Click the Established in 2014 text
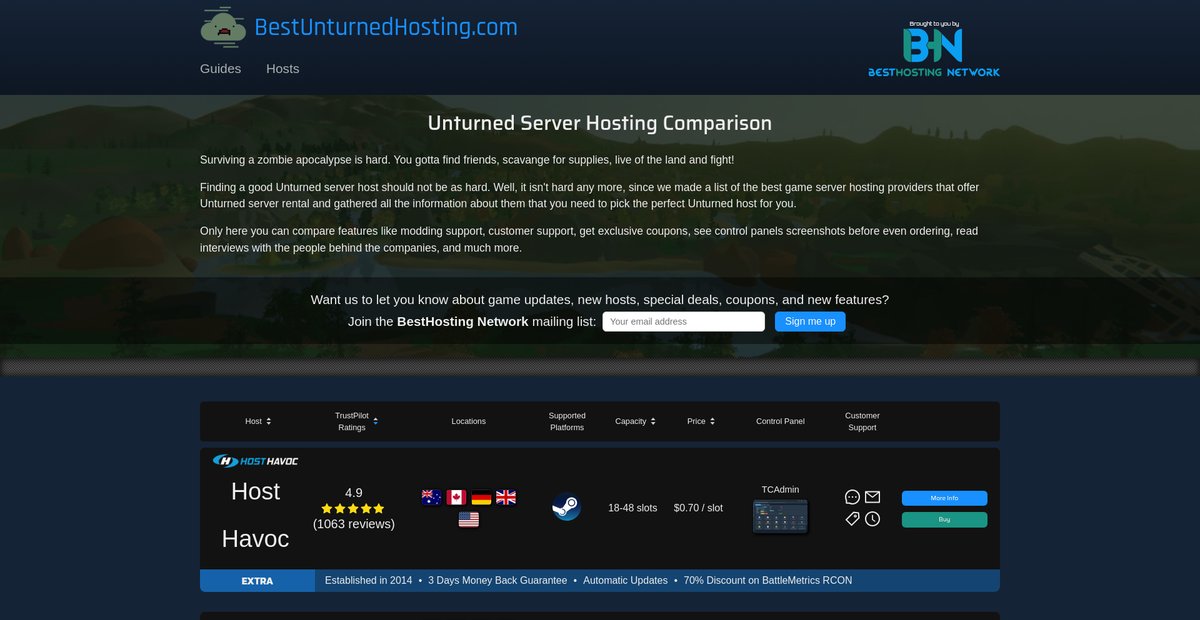Image resolution: width=1200 pixels, height=620 pixels. click(368, 581)
